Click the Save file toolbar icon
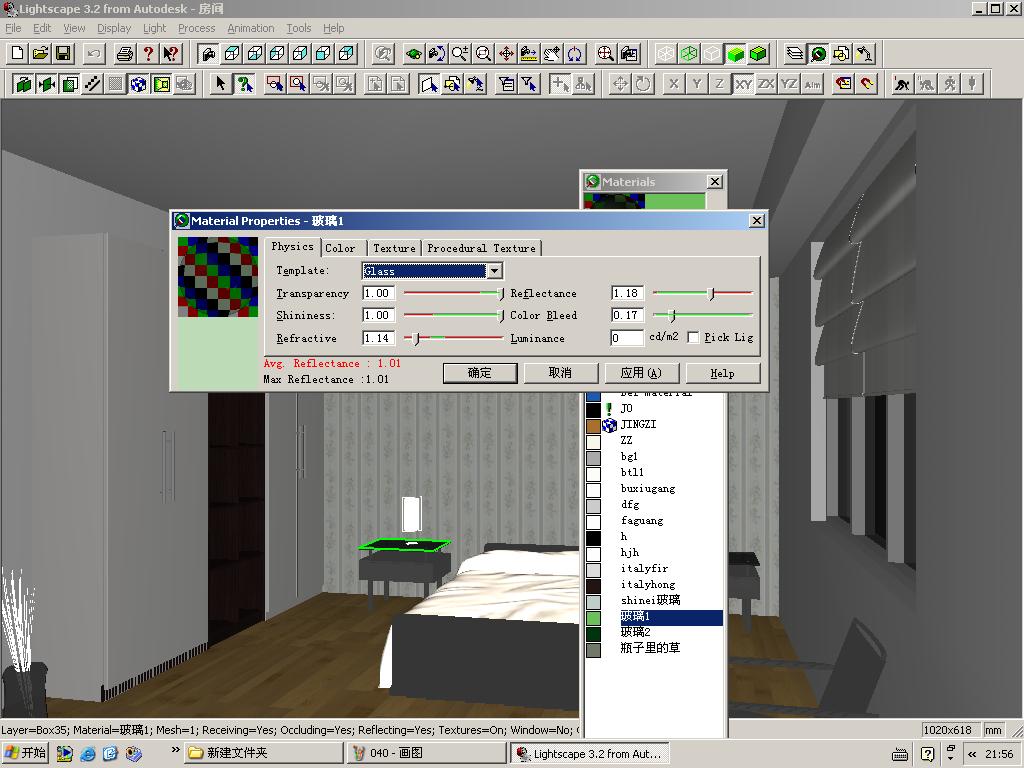 coord(63,53)
